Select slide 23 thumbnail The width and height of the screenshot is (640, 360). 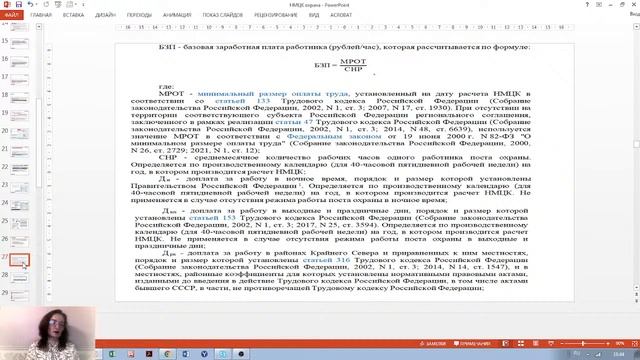coord(19,187)
